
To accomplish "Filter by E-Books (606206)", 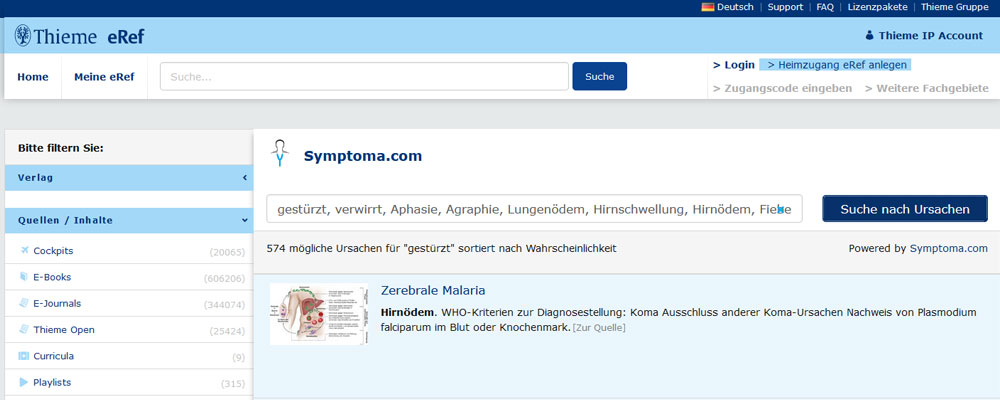I will click(x=129, y=277).
